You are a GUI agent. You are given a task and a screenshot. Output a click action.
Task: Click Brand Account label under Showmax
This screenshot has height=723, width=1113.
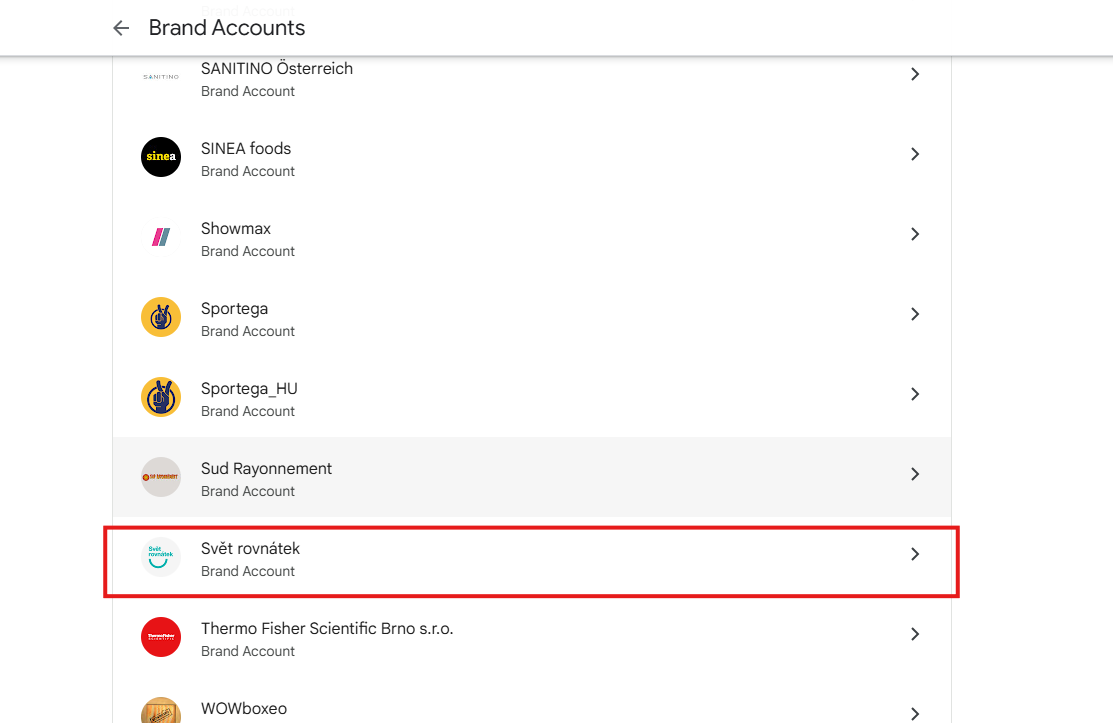point(248,252)
